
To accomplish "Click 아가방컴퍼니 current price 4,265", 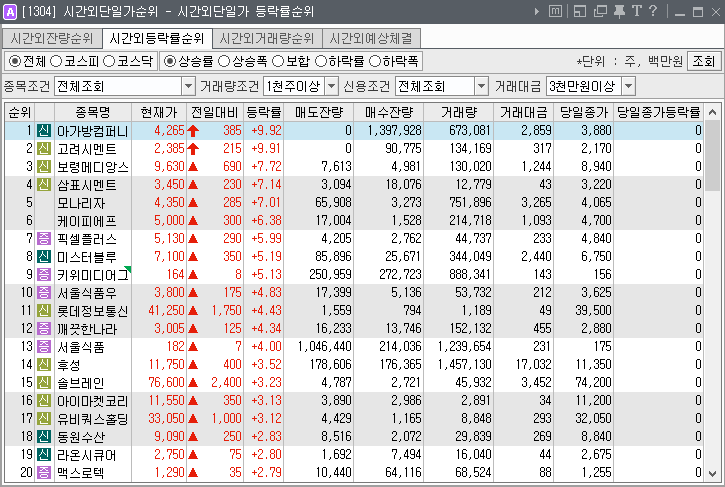I will click(x=169, y=130).
